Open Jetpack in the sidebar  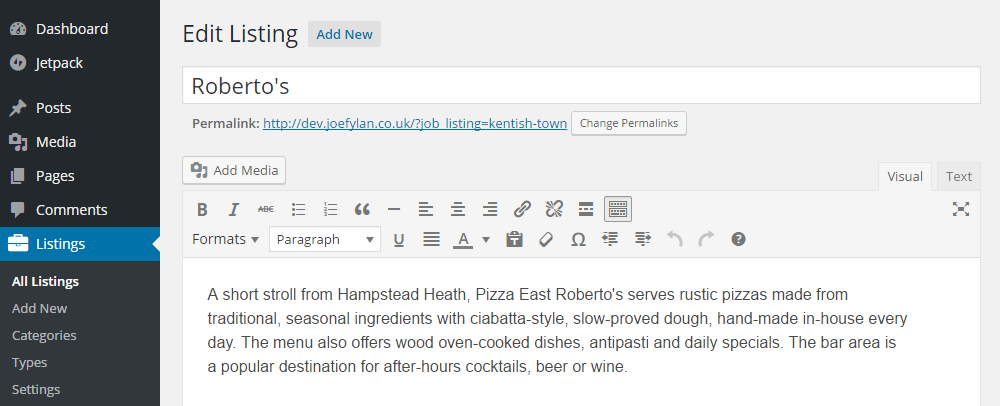click(x=80, y=63)
